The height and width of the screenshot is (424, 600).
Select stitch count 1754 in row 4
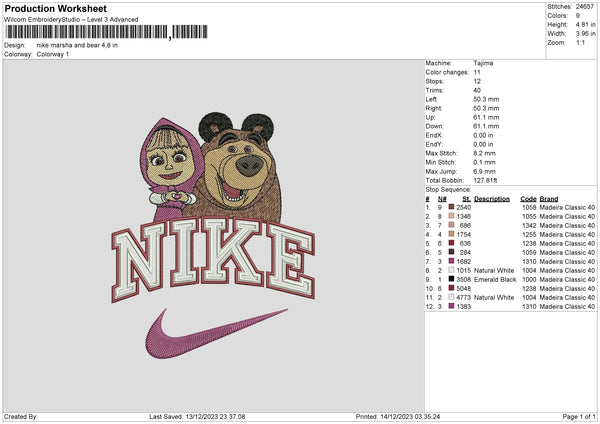(463, 234)
